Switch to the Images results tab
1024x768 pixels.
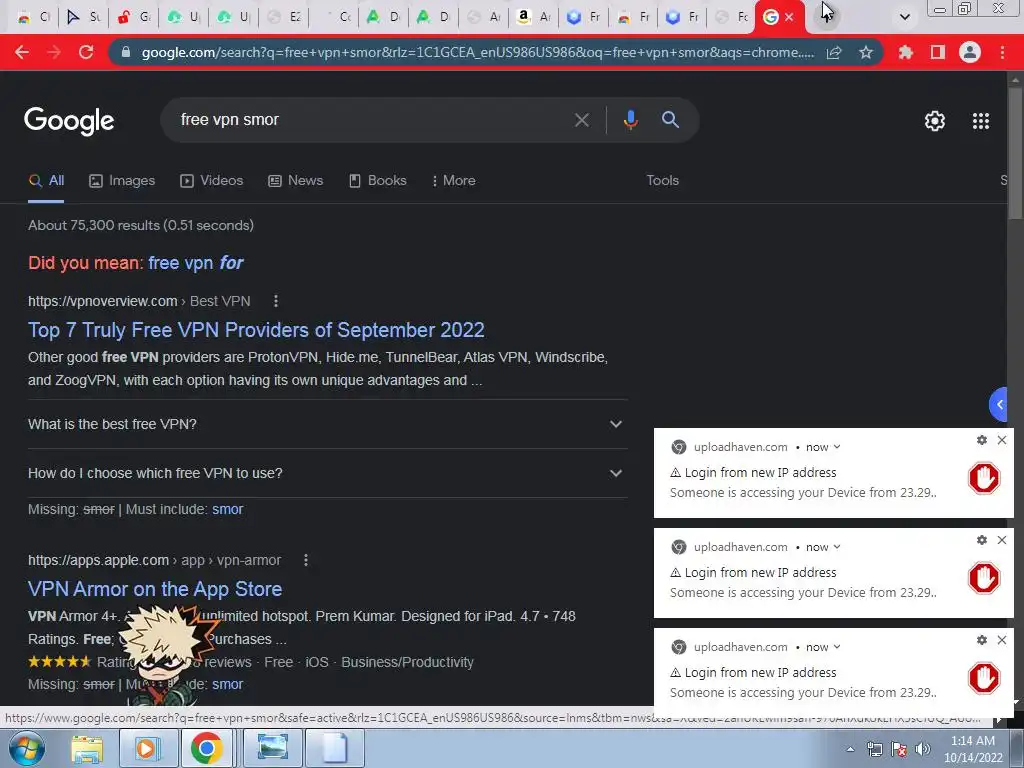pos(122,181)
